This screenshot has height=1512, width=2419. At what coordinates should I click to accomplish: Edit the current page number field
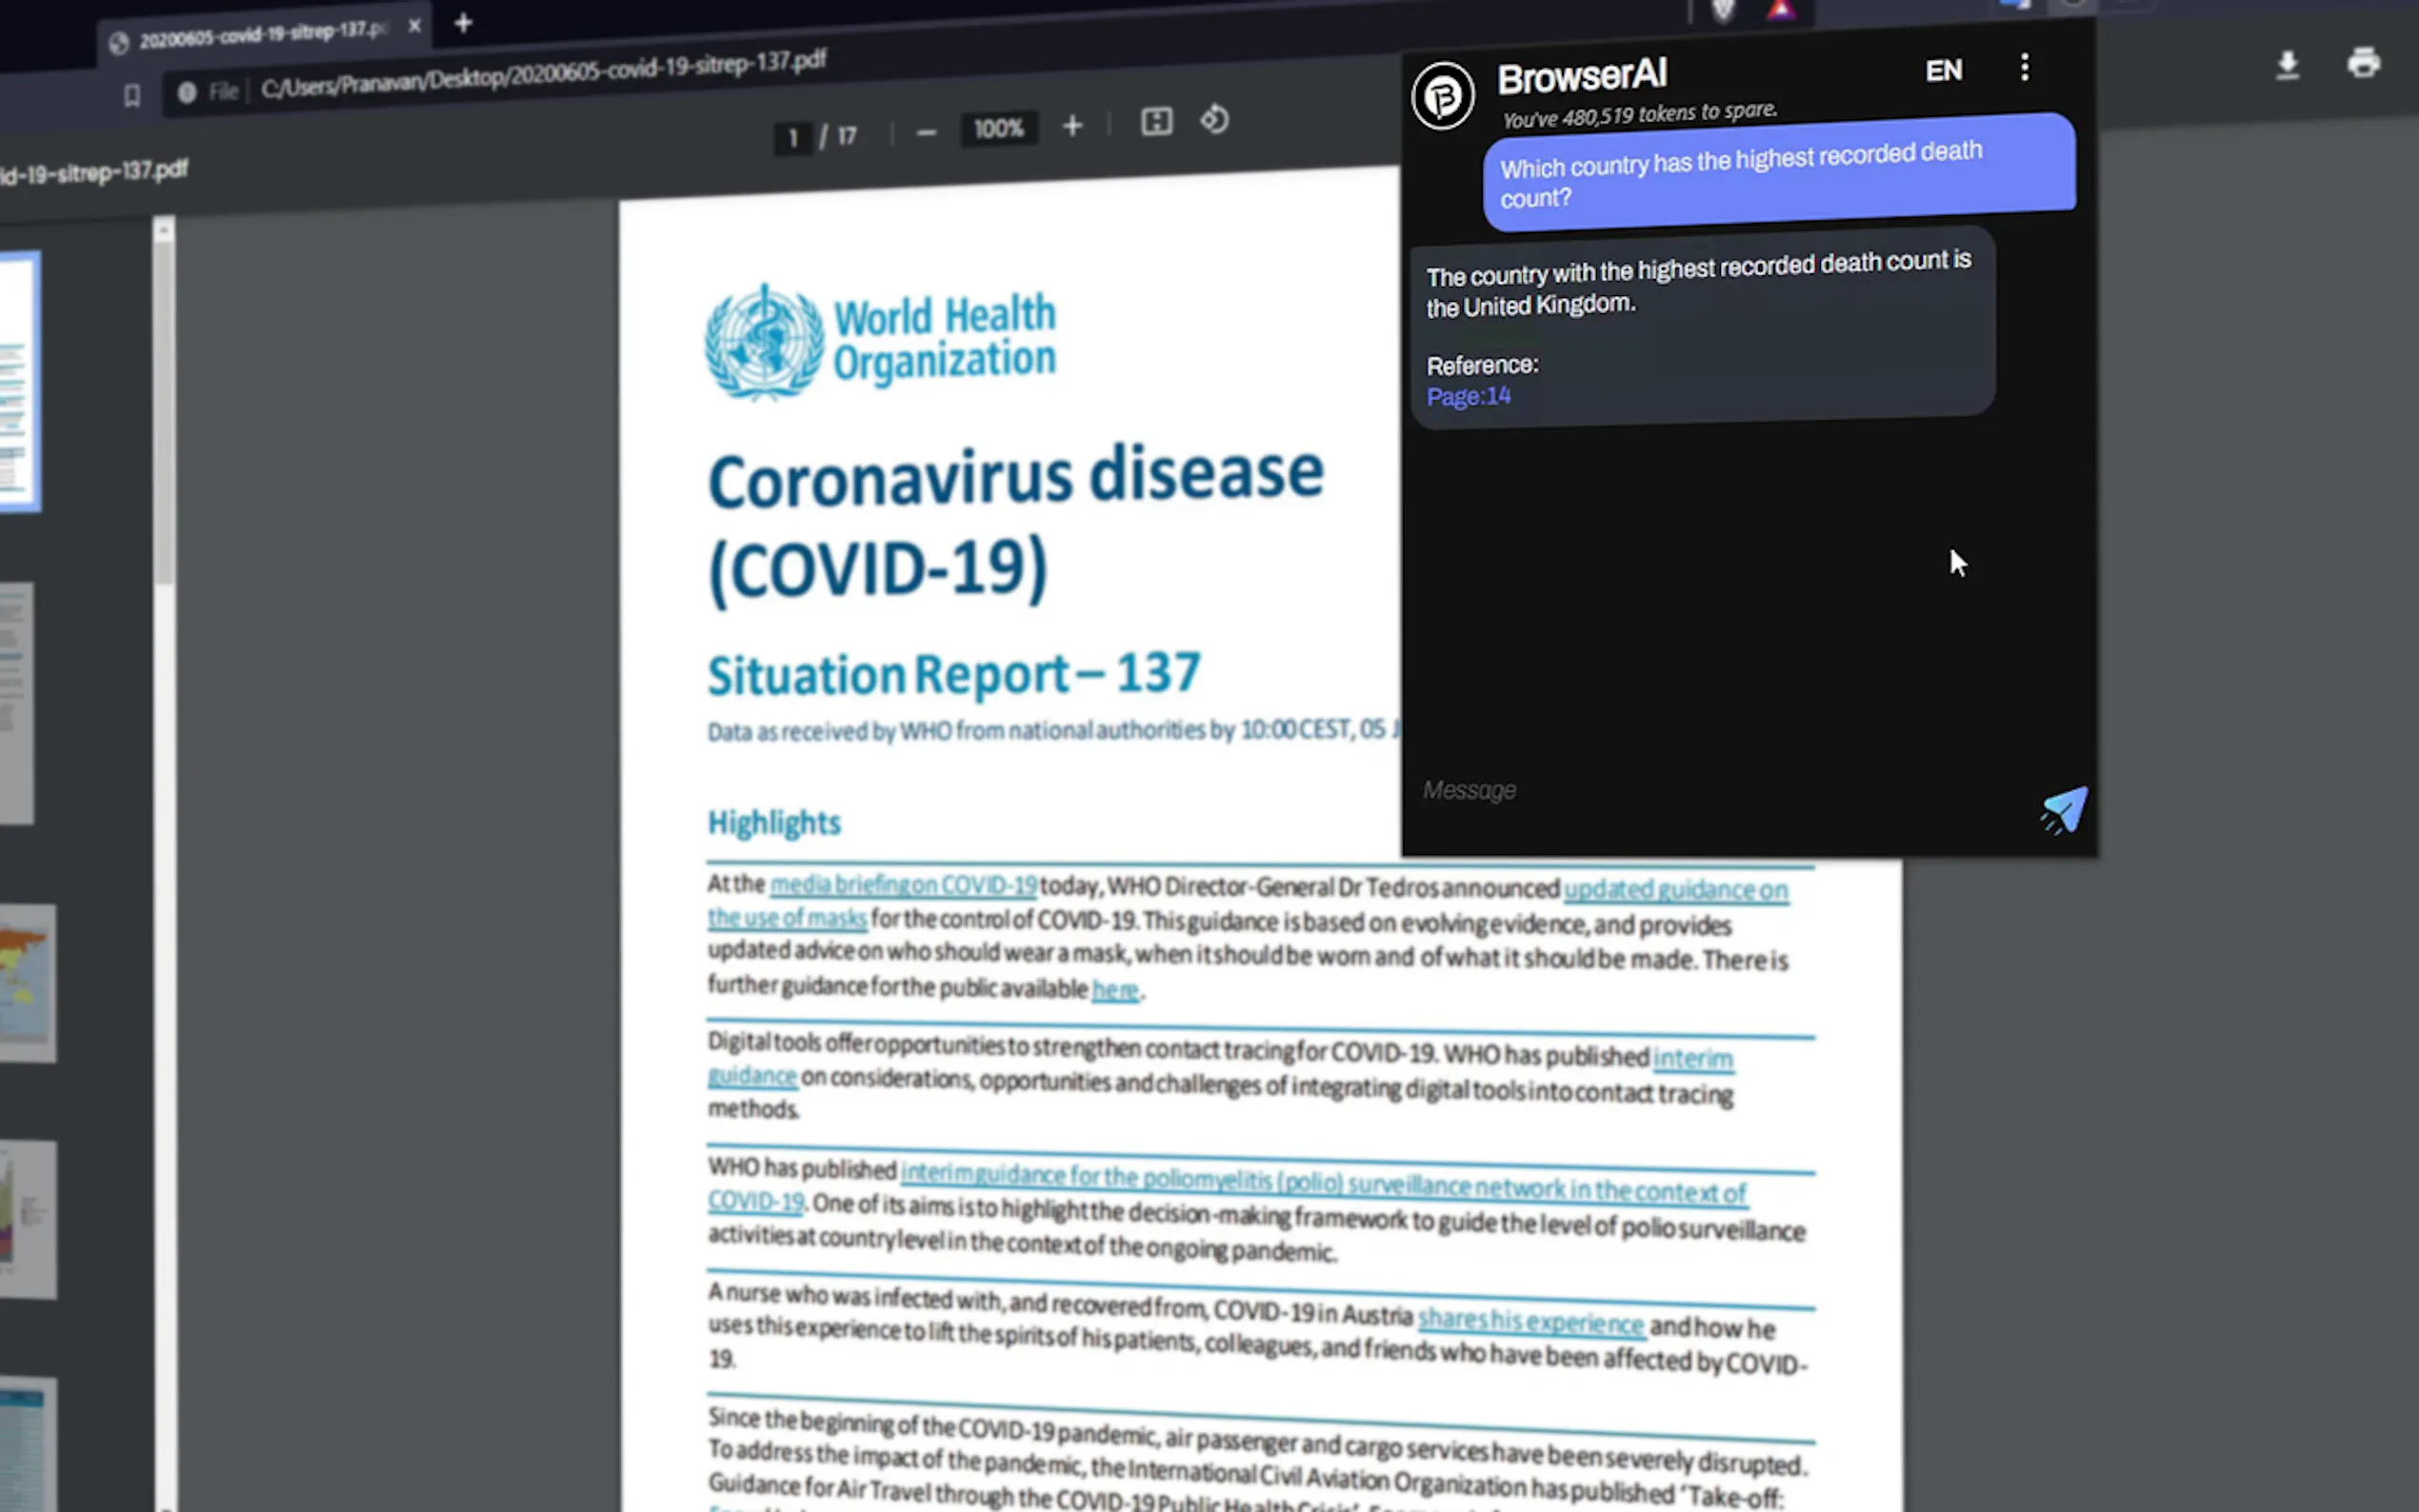coord(793,137)
